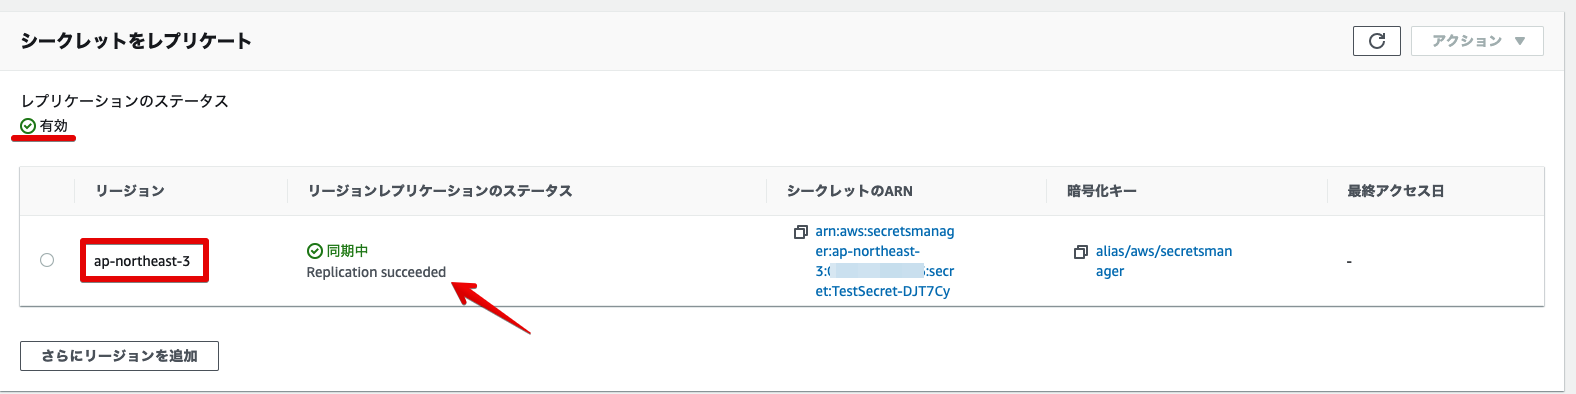Click the 暗号化キー column header

[1102, 191]
